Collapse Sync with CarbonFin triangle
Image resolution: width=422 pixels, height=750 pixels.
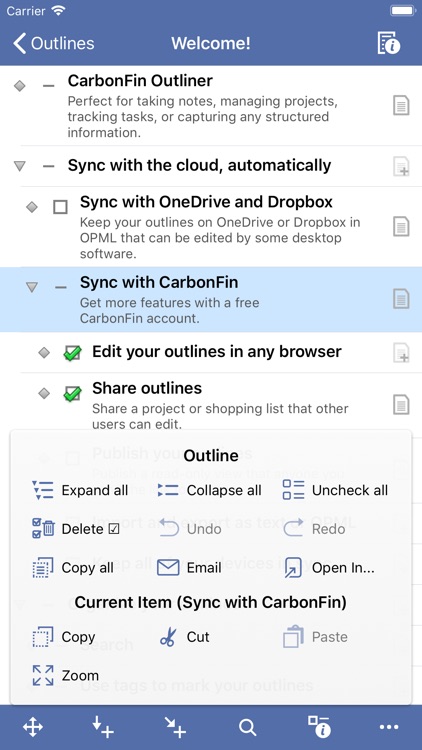click(32, 287)
